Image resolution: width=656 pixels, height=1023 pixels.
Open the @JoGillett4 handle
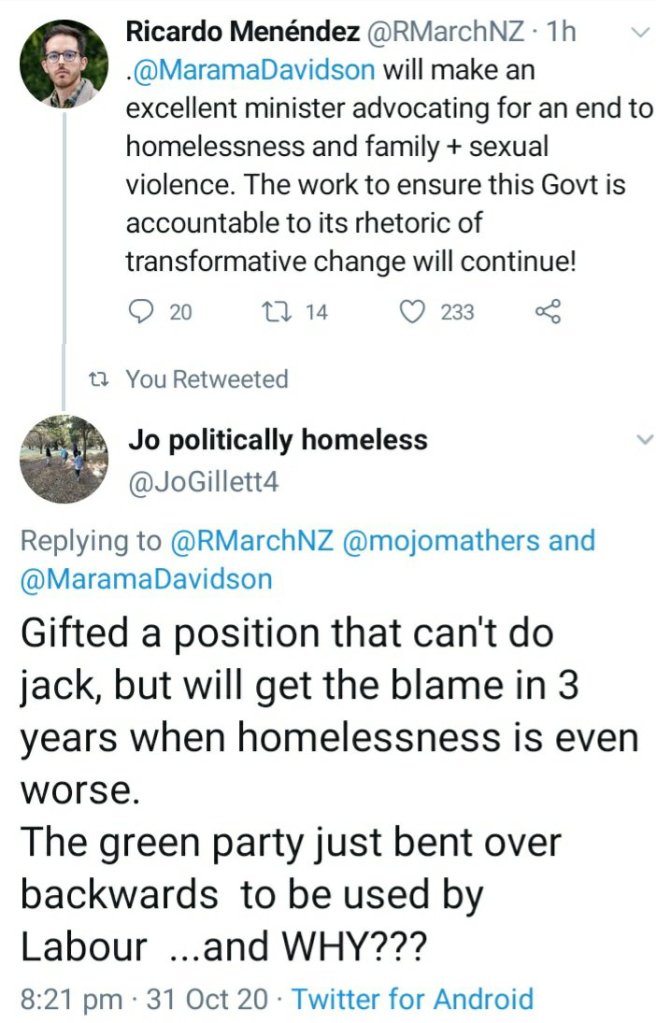pos(203,483)
